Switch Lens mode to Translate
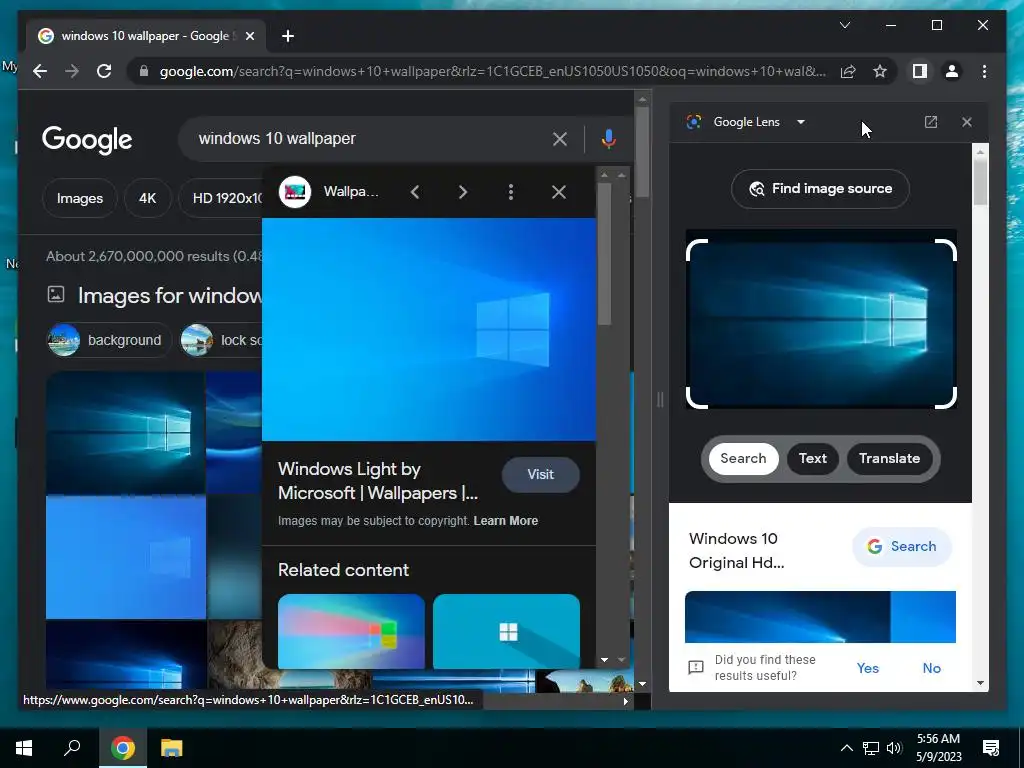1024x768 pixels. coord(889,458)
